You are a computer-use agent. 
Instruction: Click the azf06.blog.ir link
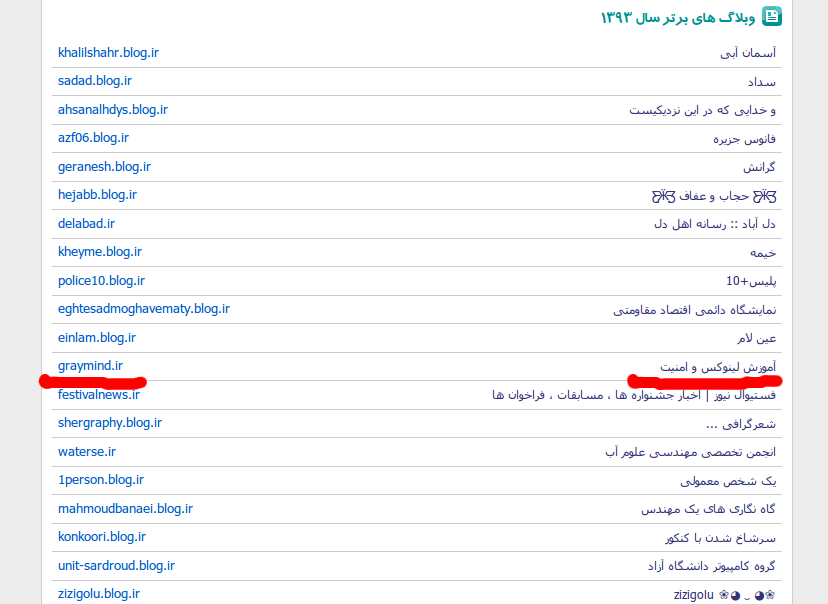pyautogui.click(x=93, y=138)
